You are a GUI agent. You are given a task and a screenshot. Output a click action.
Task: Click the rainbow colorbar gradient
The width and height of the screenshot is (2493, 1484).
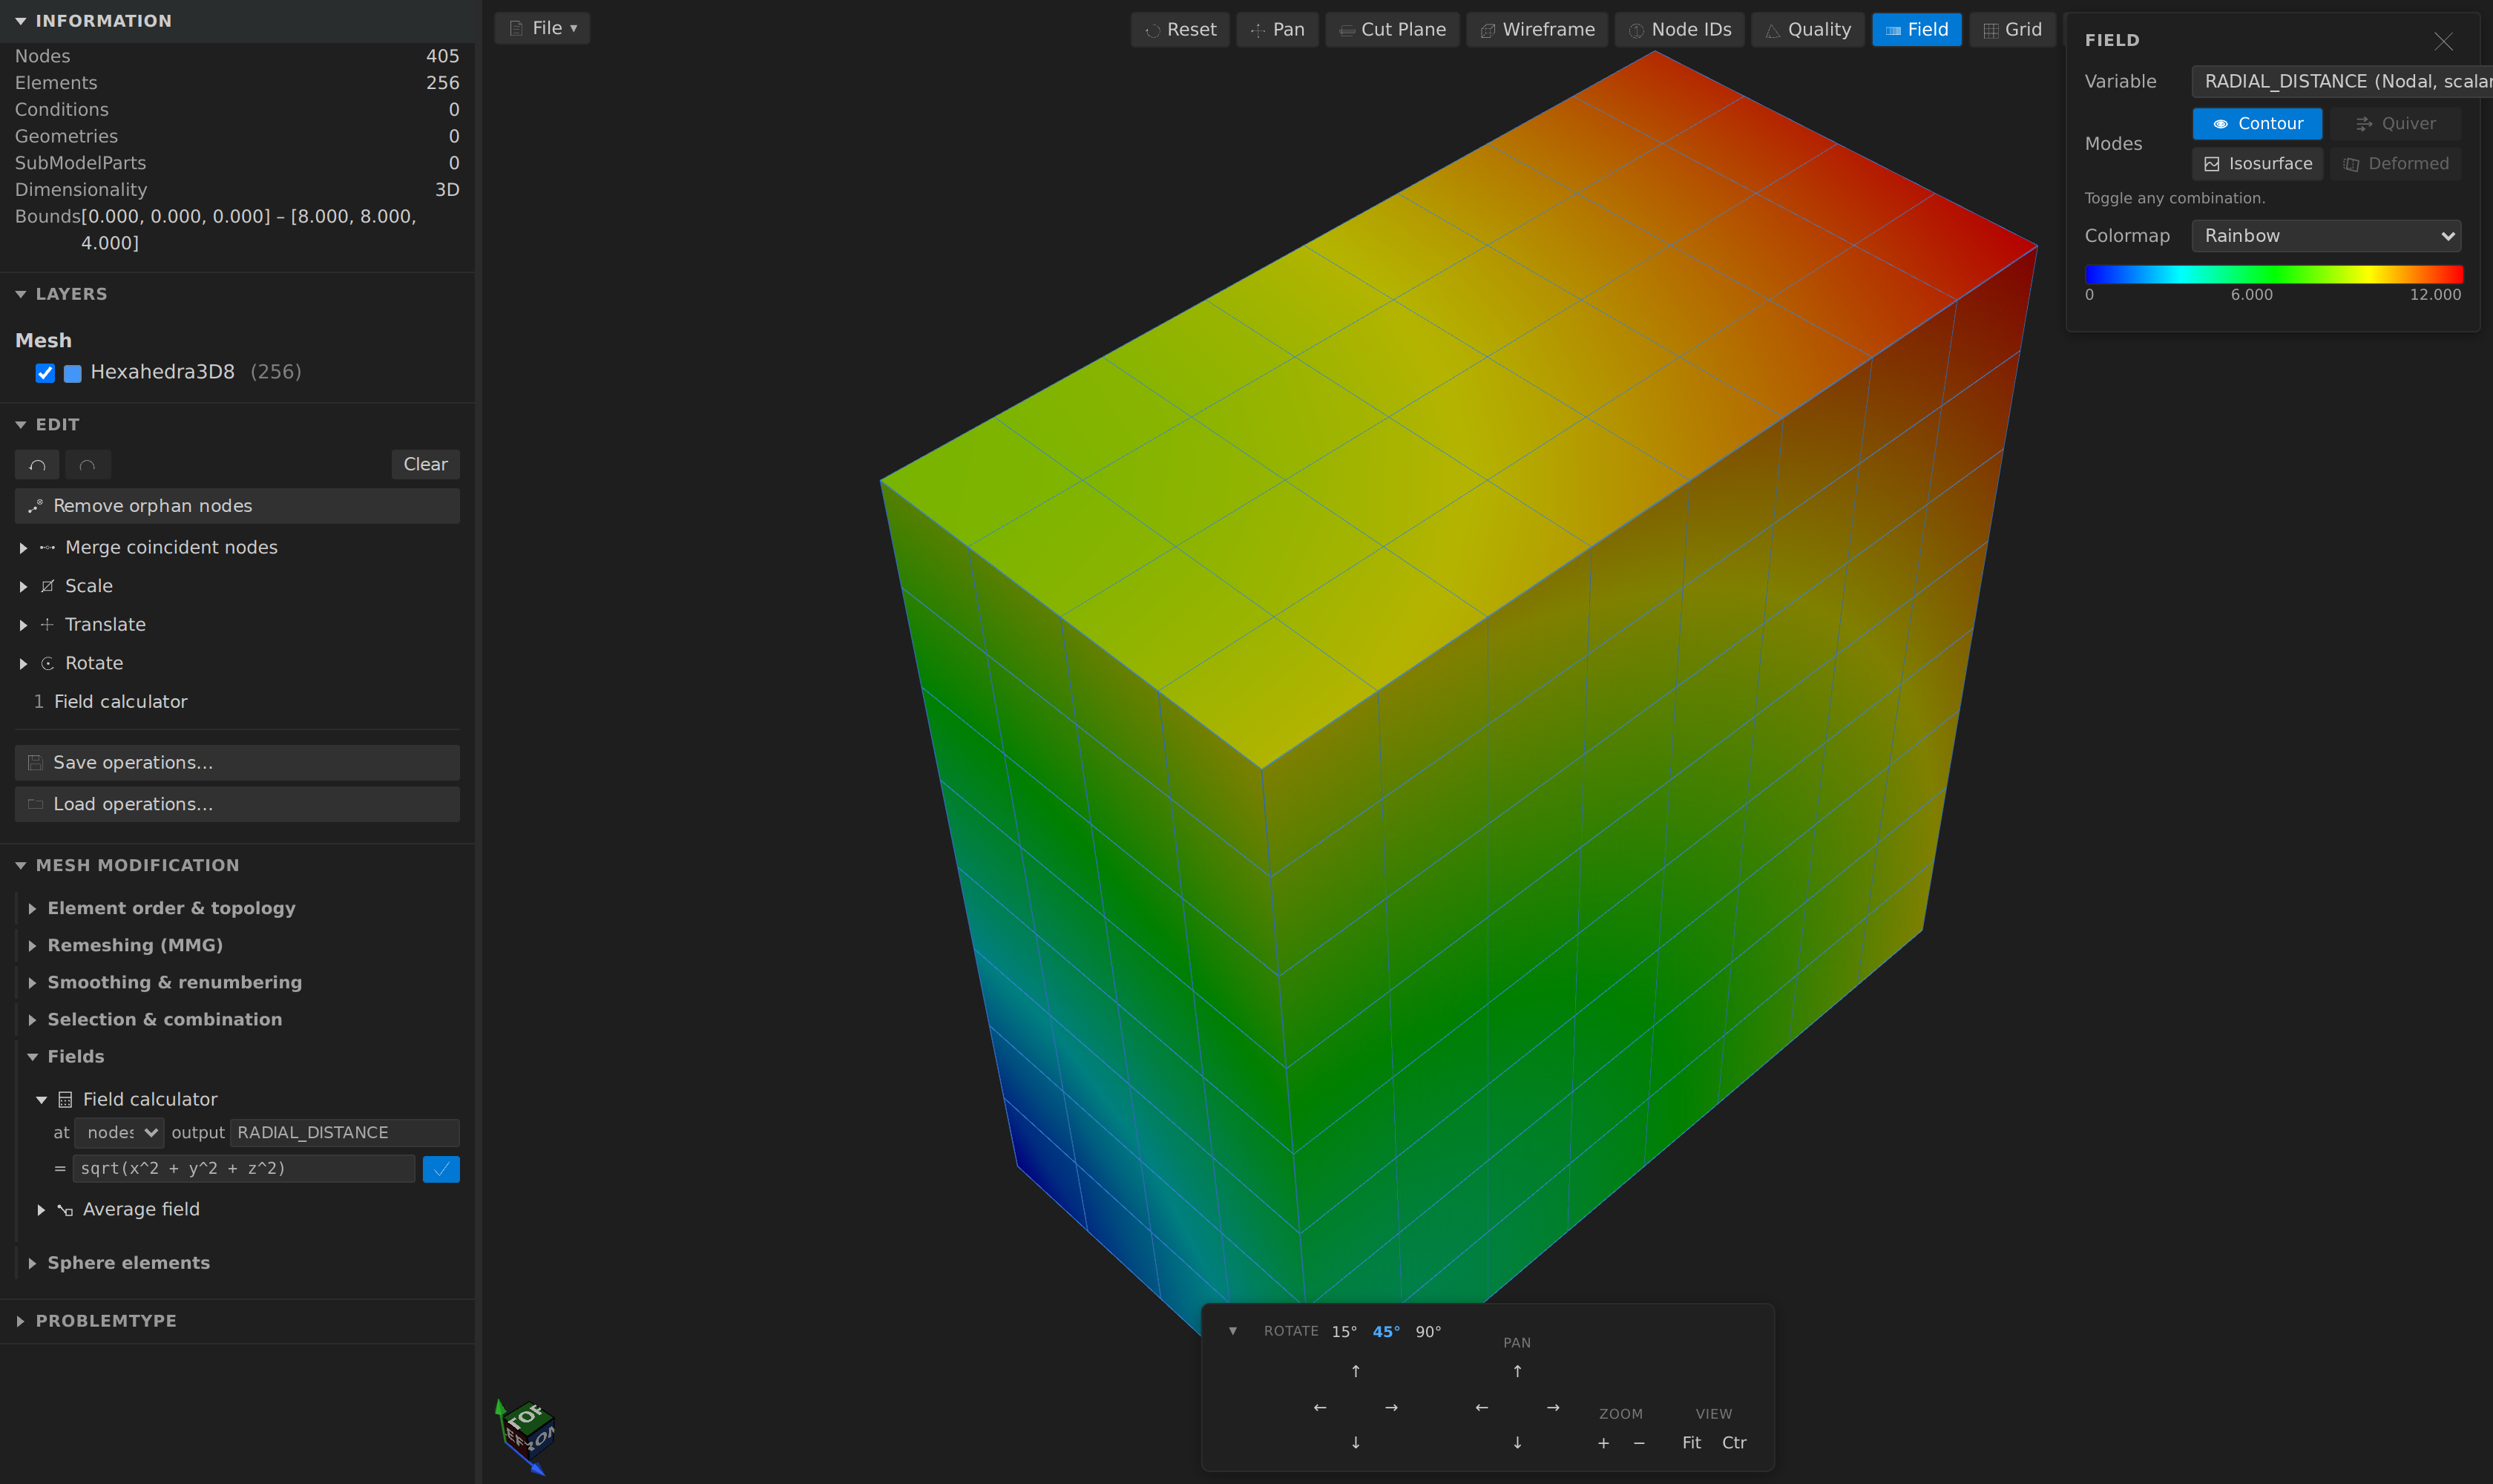click(2273, 274)
